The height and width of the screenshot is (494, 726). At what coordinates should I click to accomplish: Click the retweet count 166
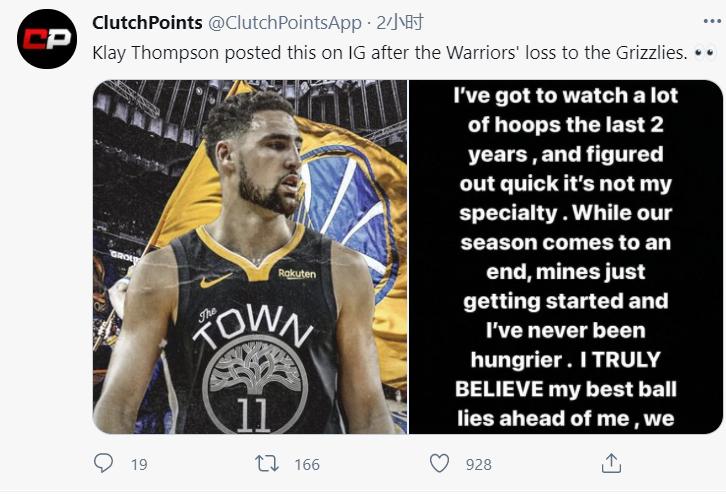(x=307, y=464)
